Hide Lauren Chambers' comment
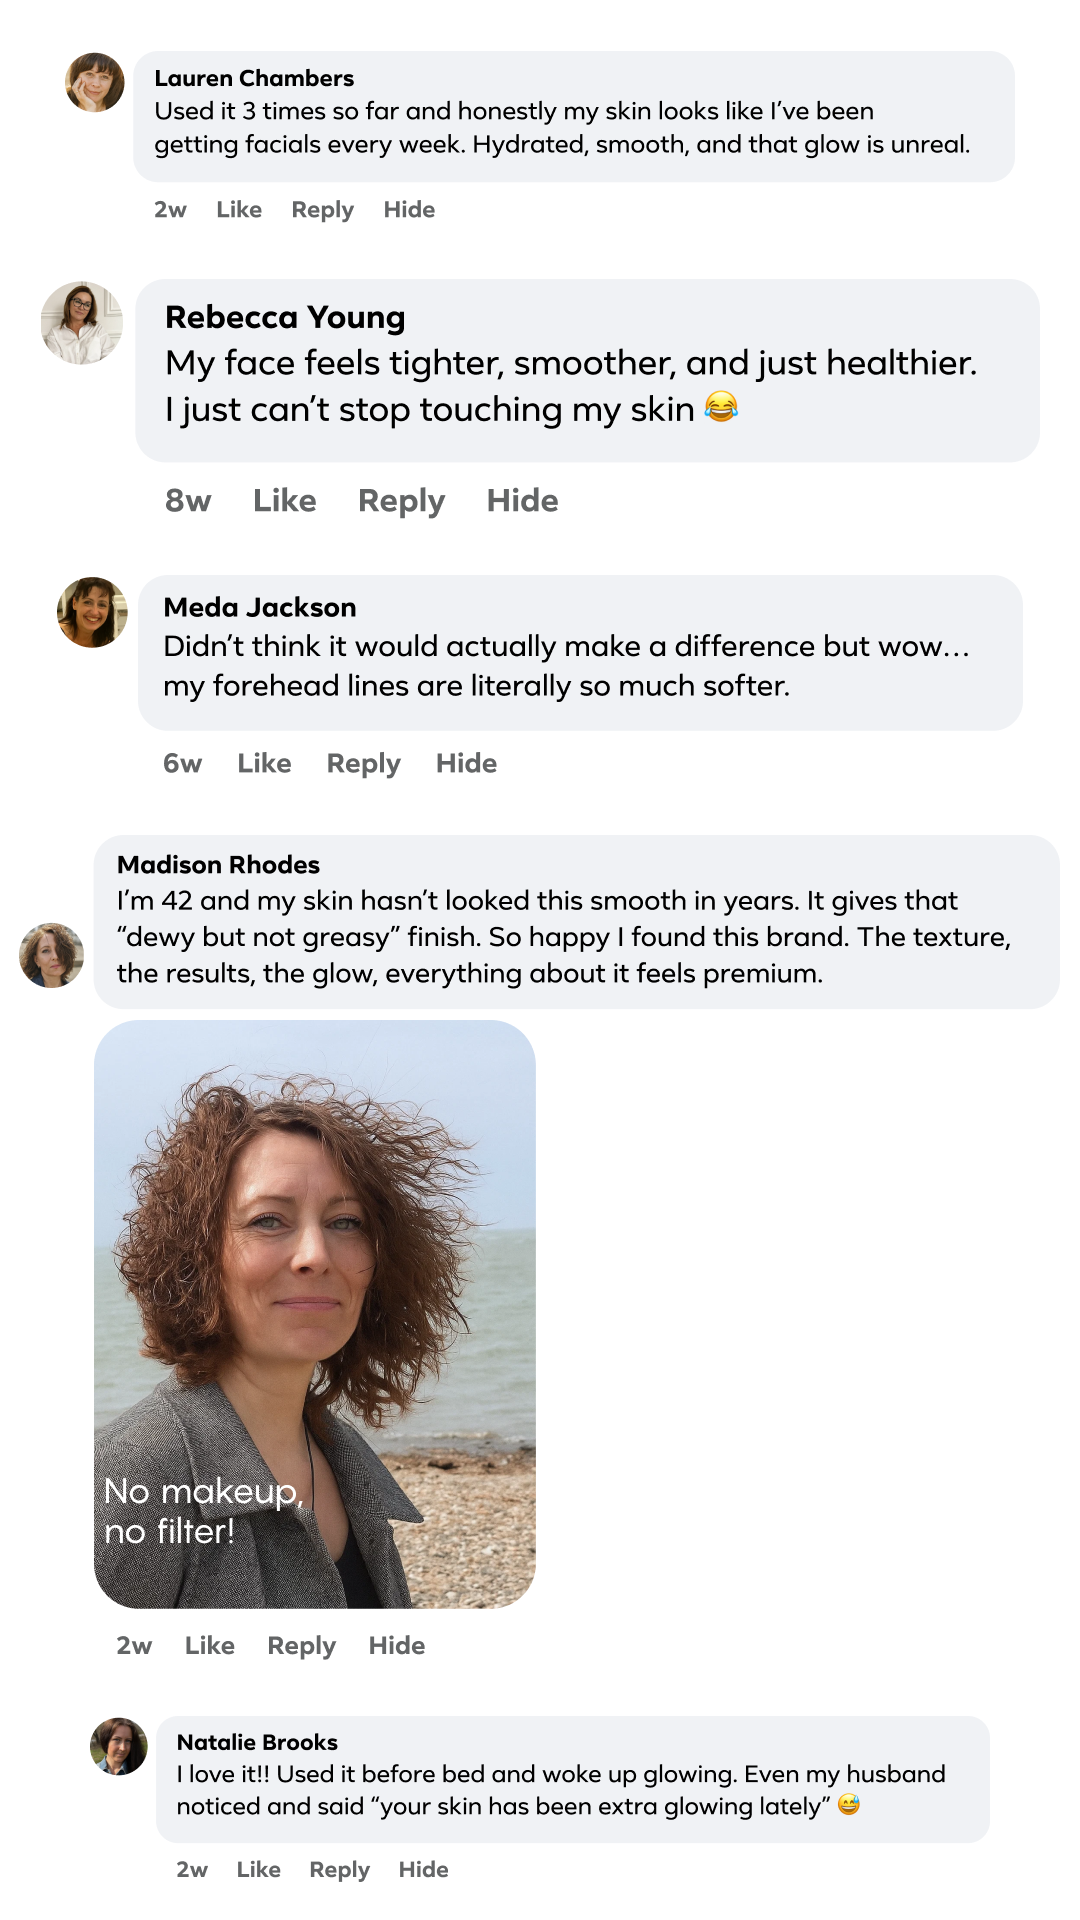 click(409, 210)
